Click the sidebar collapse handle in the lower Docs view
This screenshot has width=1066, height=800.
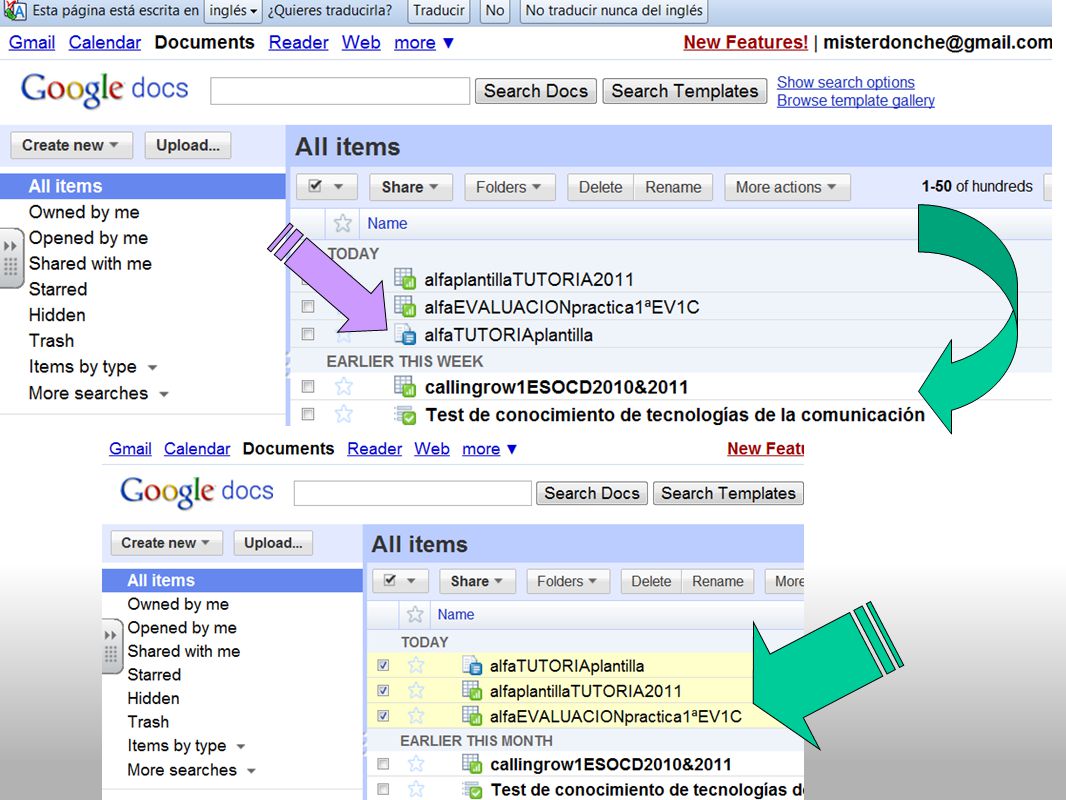pos(111,646)
